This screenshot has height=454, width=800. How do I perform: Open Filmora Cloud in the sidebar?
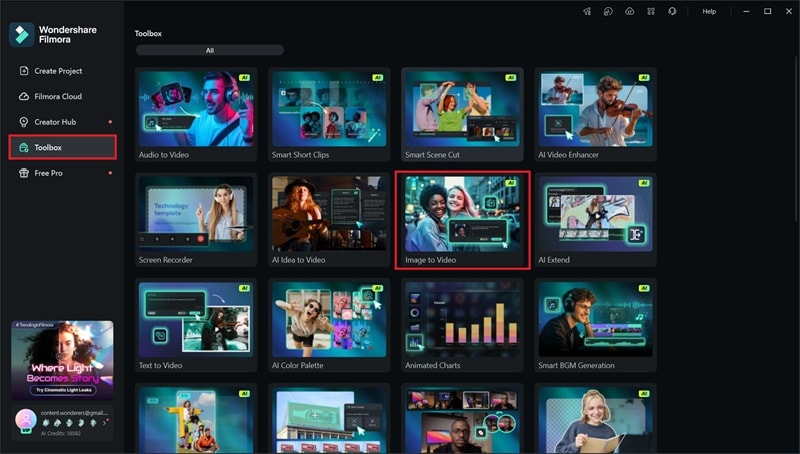(x=62, y=96)
